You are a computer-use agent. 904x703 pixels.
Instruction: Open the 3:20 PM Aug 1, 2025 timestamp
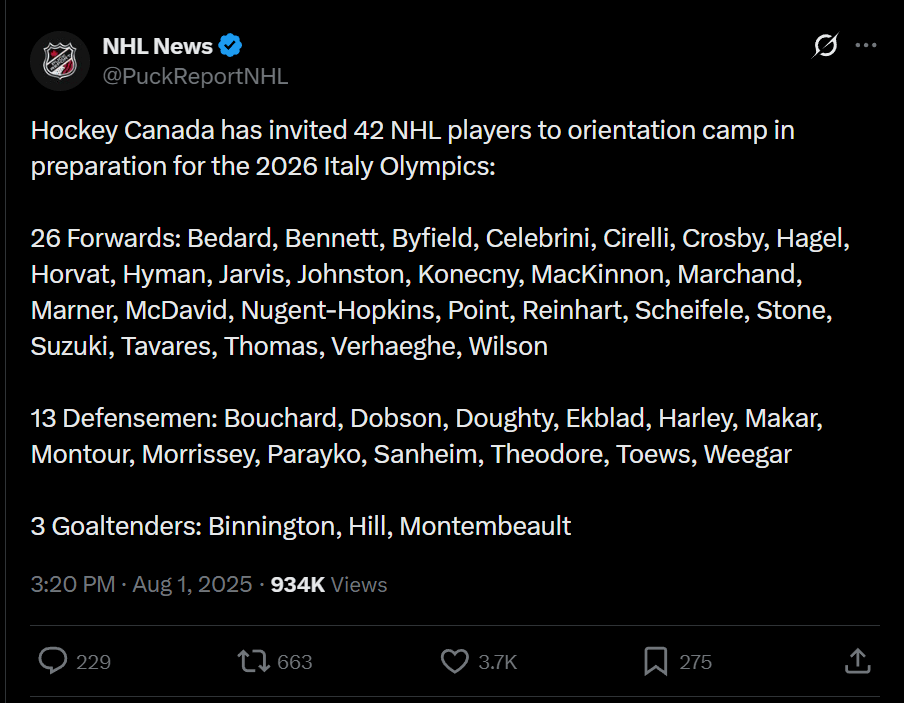141,584
